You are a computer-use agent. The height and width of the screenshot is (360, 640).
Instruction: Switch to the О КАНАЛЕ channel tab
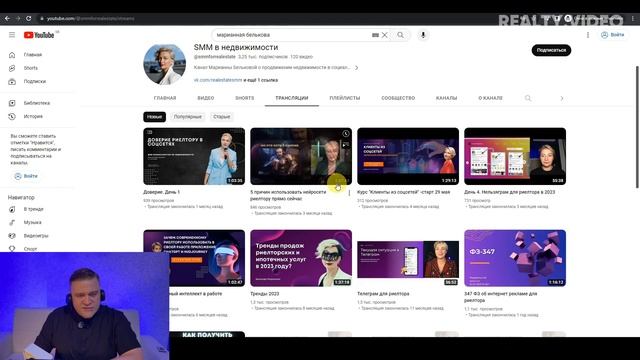pyautogui.click(x=491, y=98)
